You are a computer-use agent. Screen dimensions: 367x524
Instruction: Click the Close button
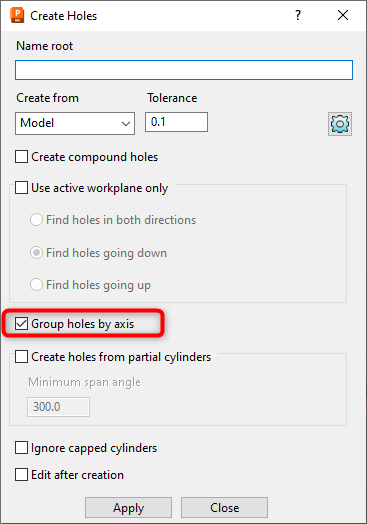224,508
